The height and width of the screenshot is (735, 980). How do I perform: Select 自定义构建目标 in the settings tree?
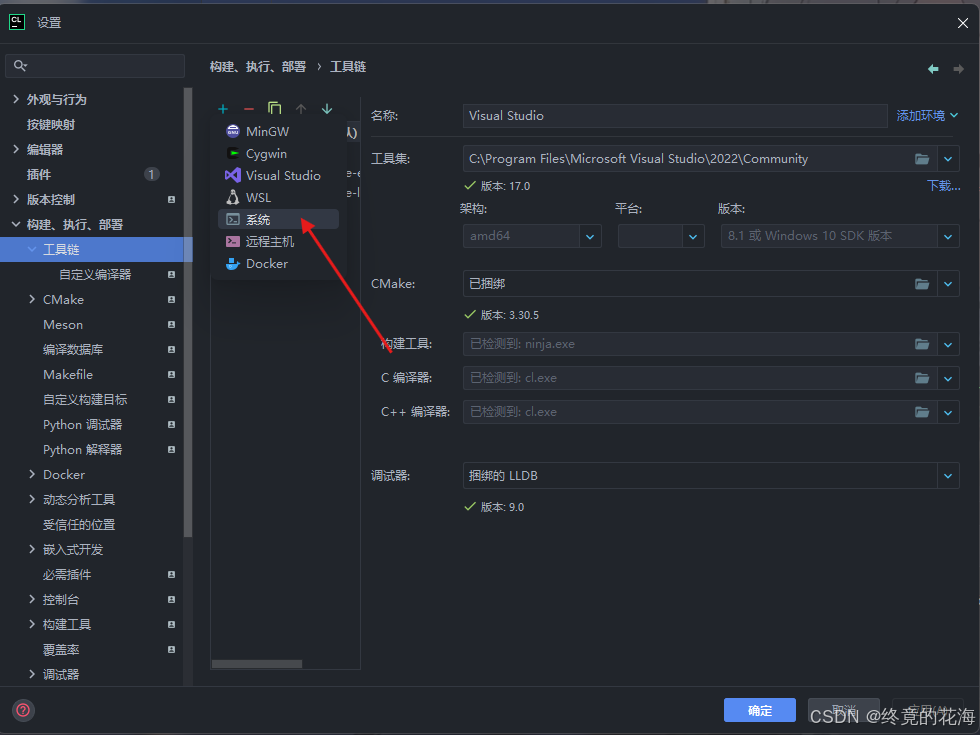(91, 399)
